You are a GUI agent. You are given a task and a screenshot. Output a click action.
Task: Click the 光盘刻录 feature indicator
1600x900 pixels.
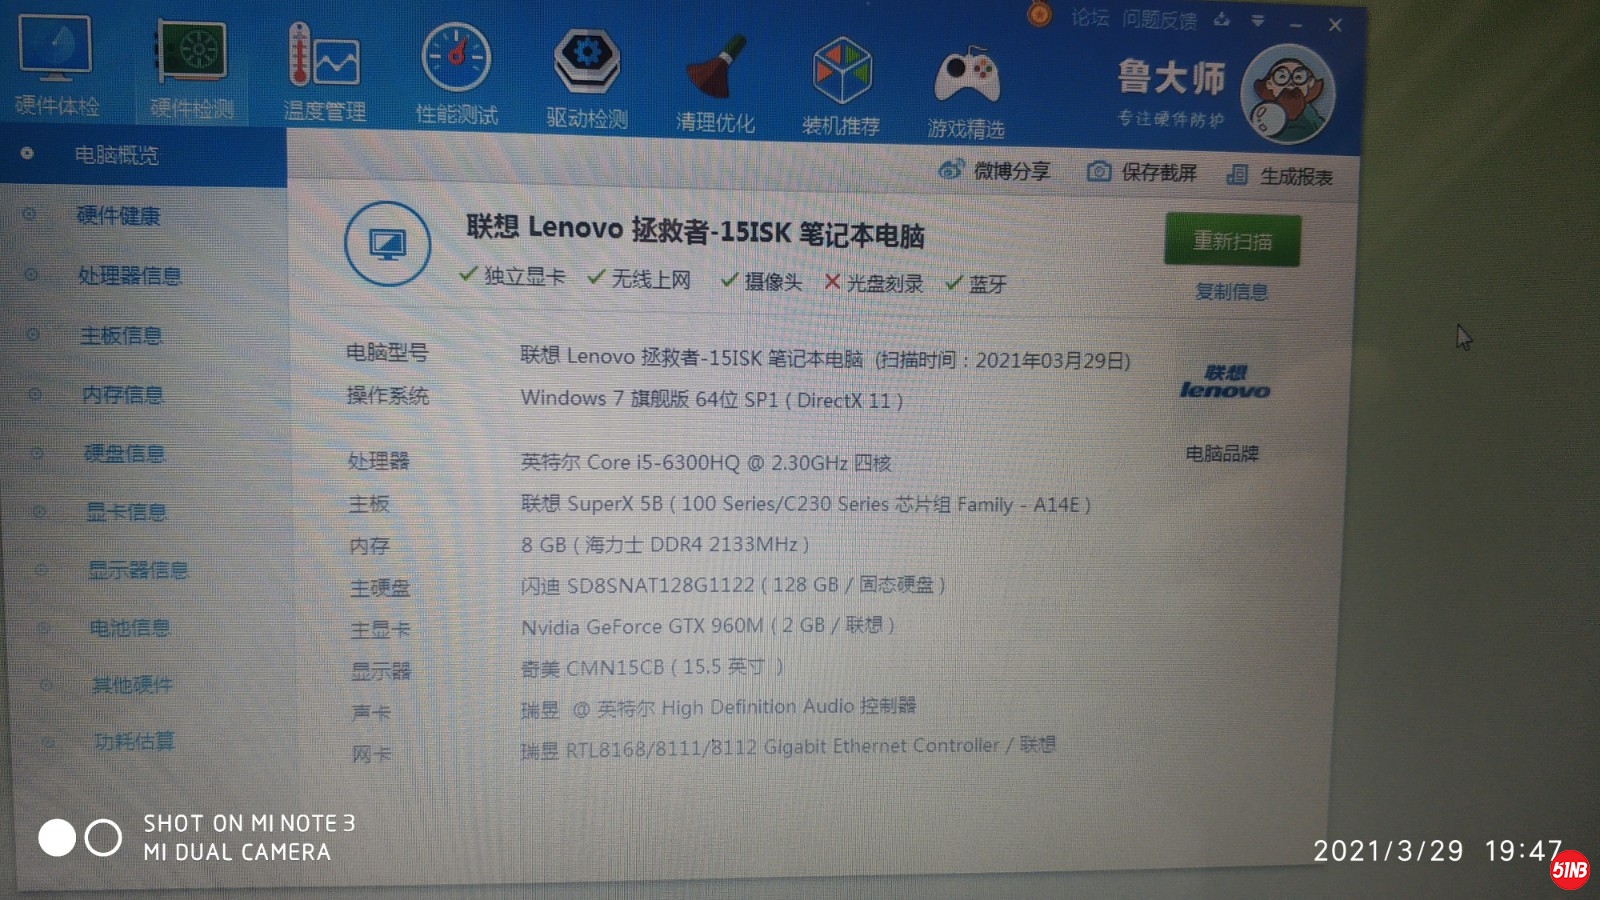(873, 283)
